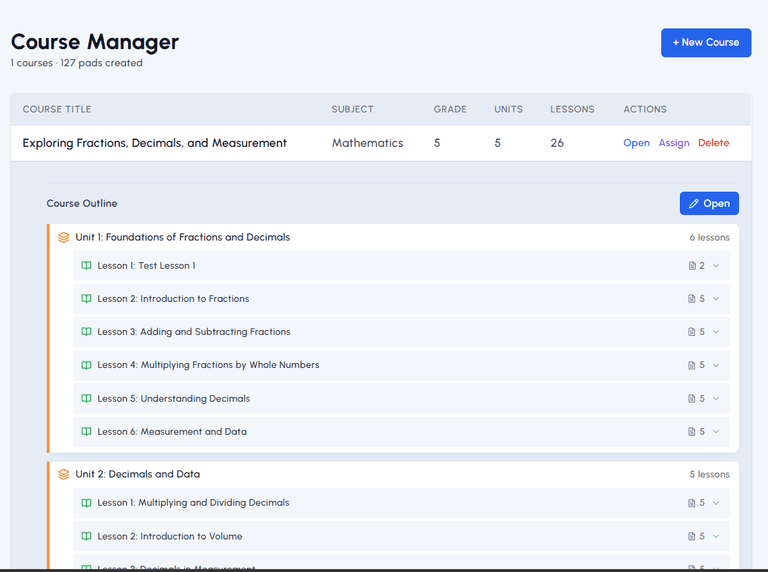Image resolution: width=768 pixels, height=572 pixels.
Task: Click the Unit 2 stacked layers icon
Action: click(x=64, y=475)
